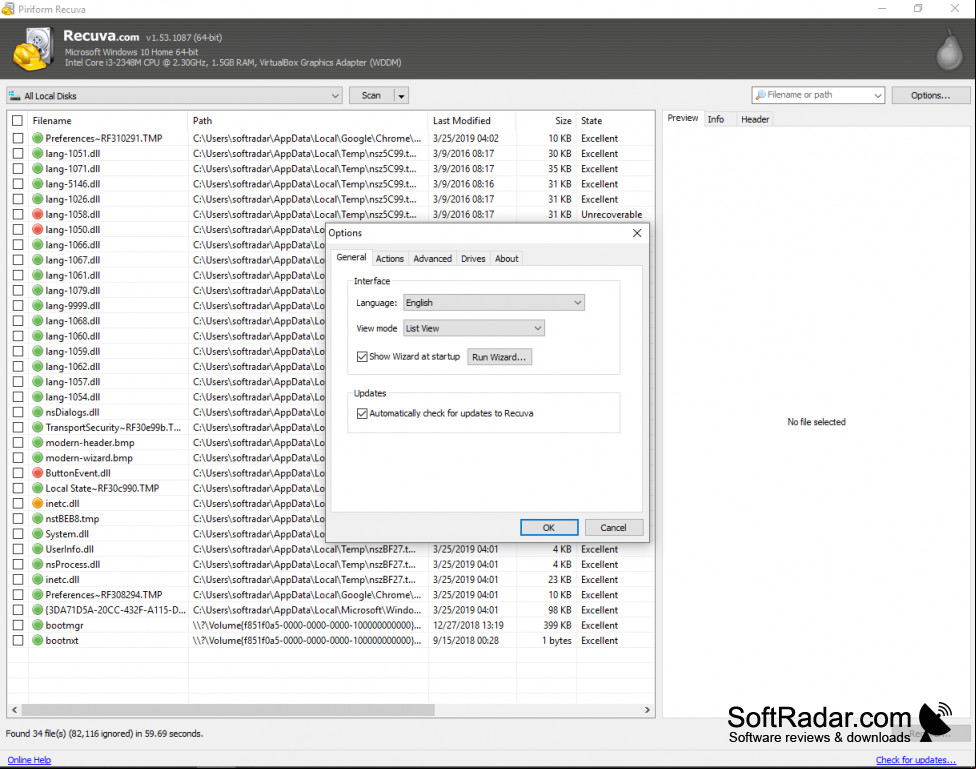Click the green status dot of lang-1051.dll
The width and height of the screenshot is (976, 769).
[x=37, y=154]
